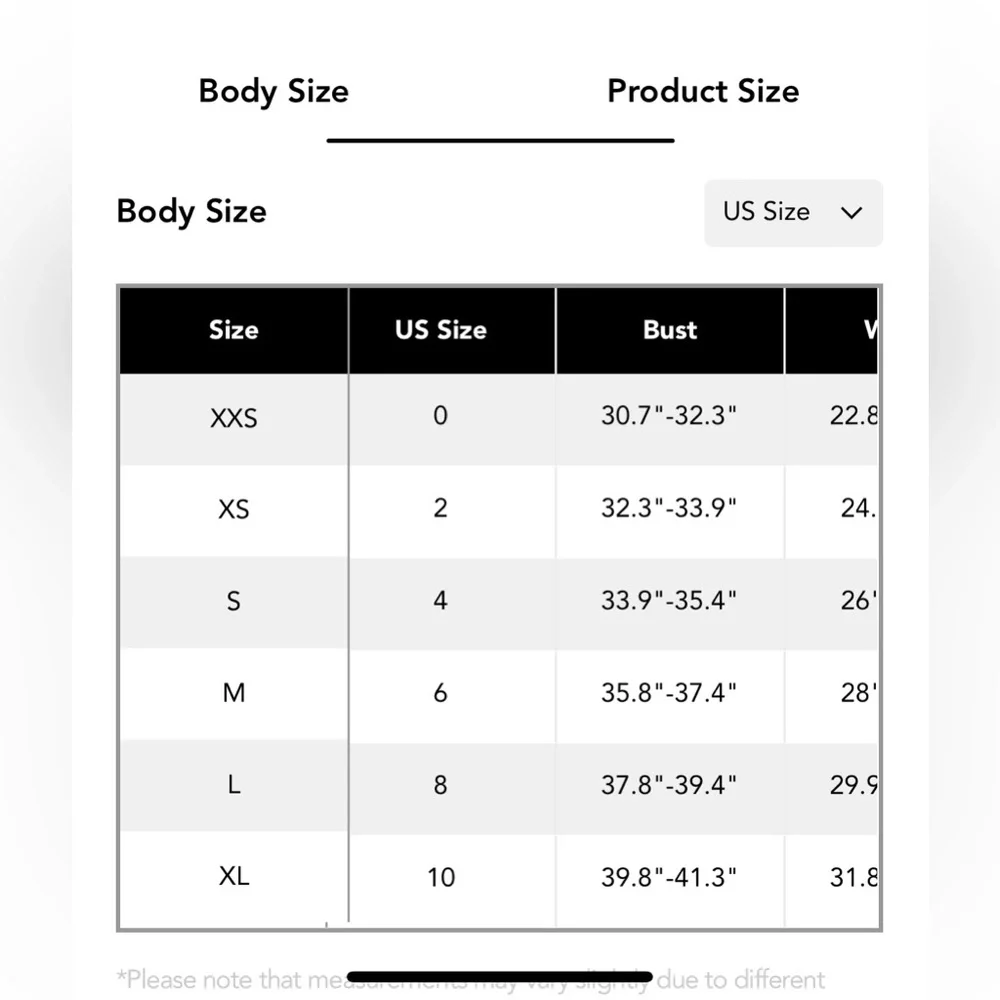Open the US Size unit dropdown
The image size is (1000, 1000).
(x=793, y=212)
